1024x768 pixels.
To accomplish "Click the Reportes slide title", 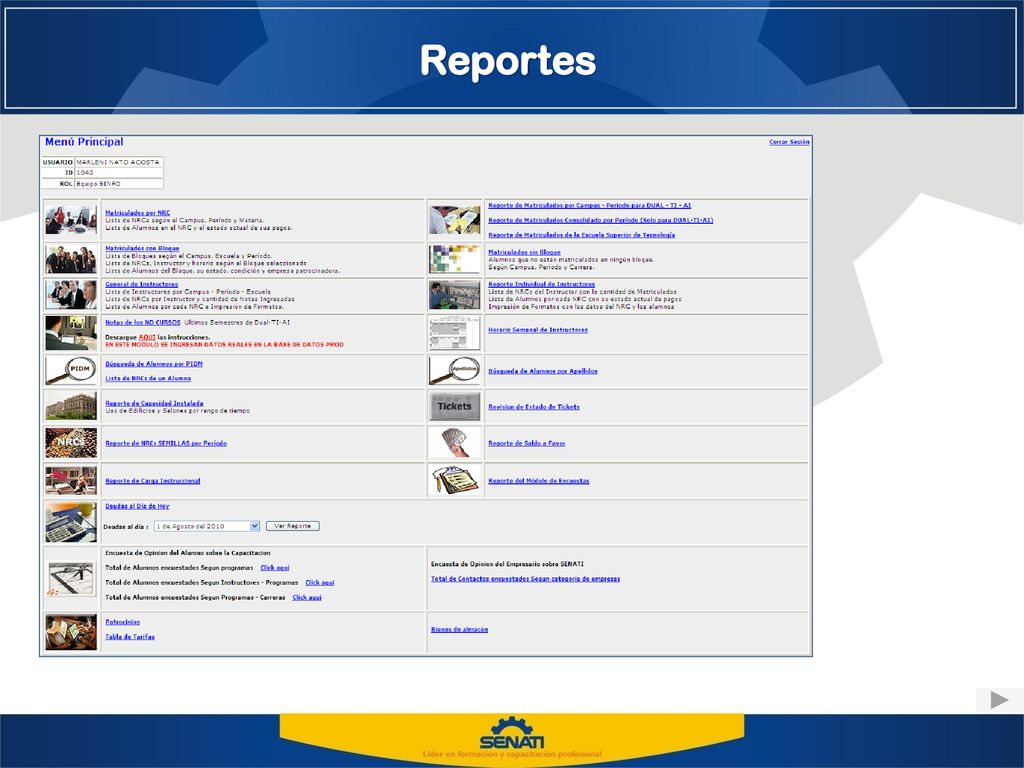I will (x=508, y=61).
